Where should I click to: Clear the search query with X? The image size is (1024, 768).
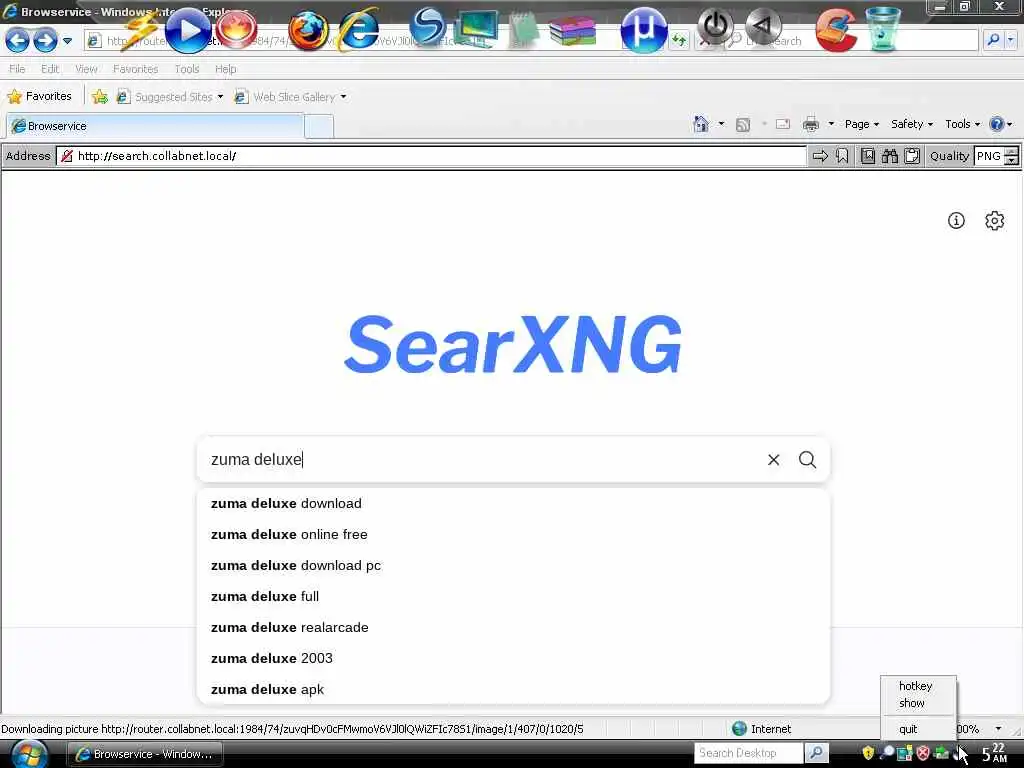pyautogui.click(x=774, y=460)
